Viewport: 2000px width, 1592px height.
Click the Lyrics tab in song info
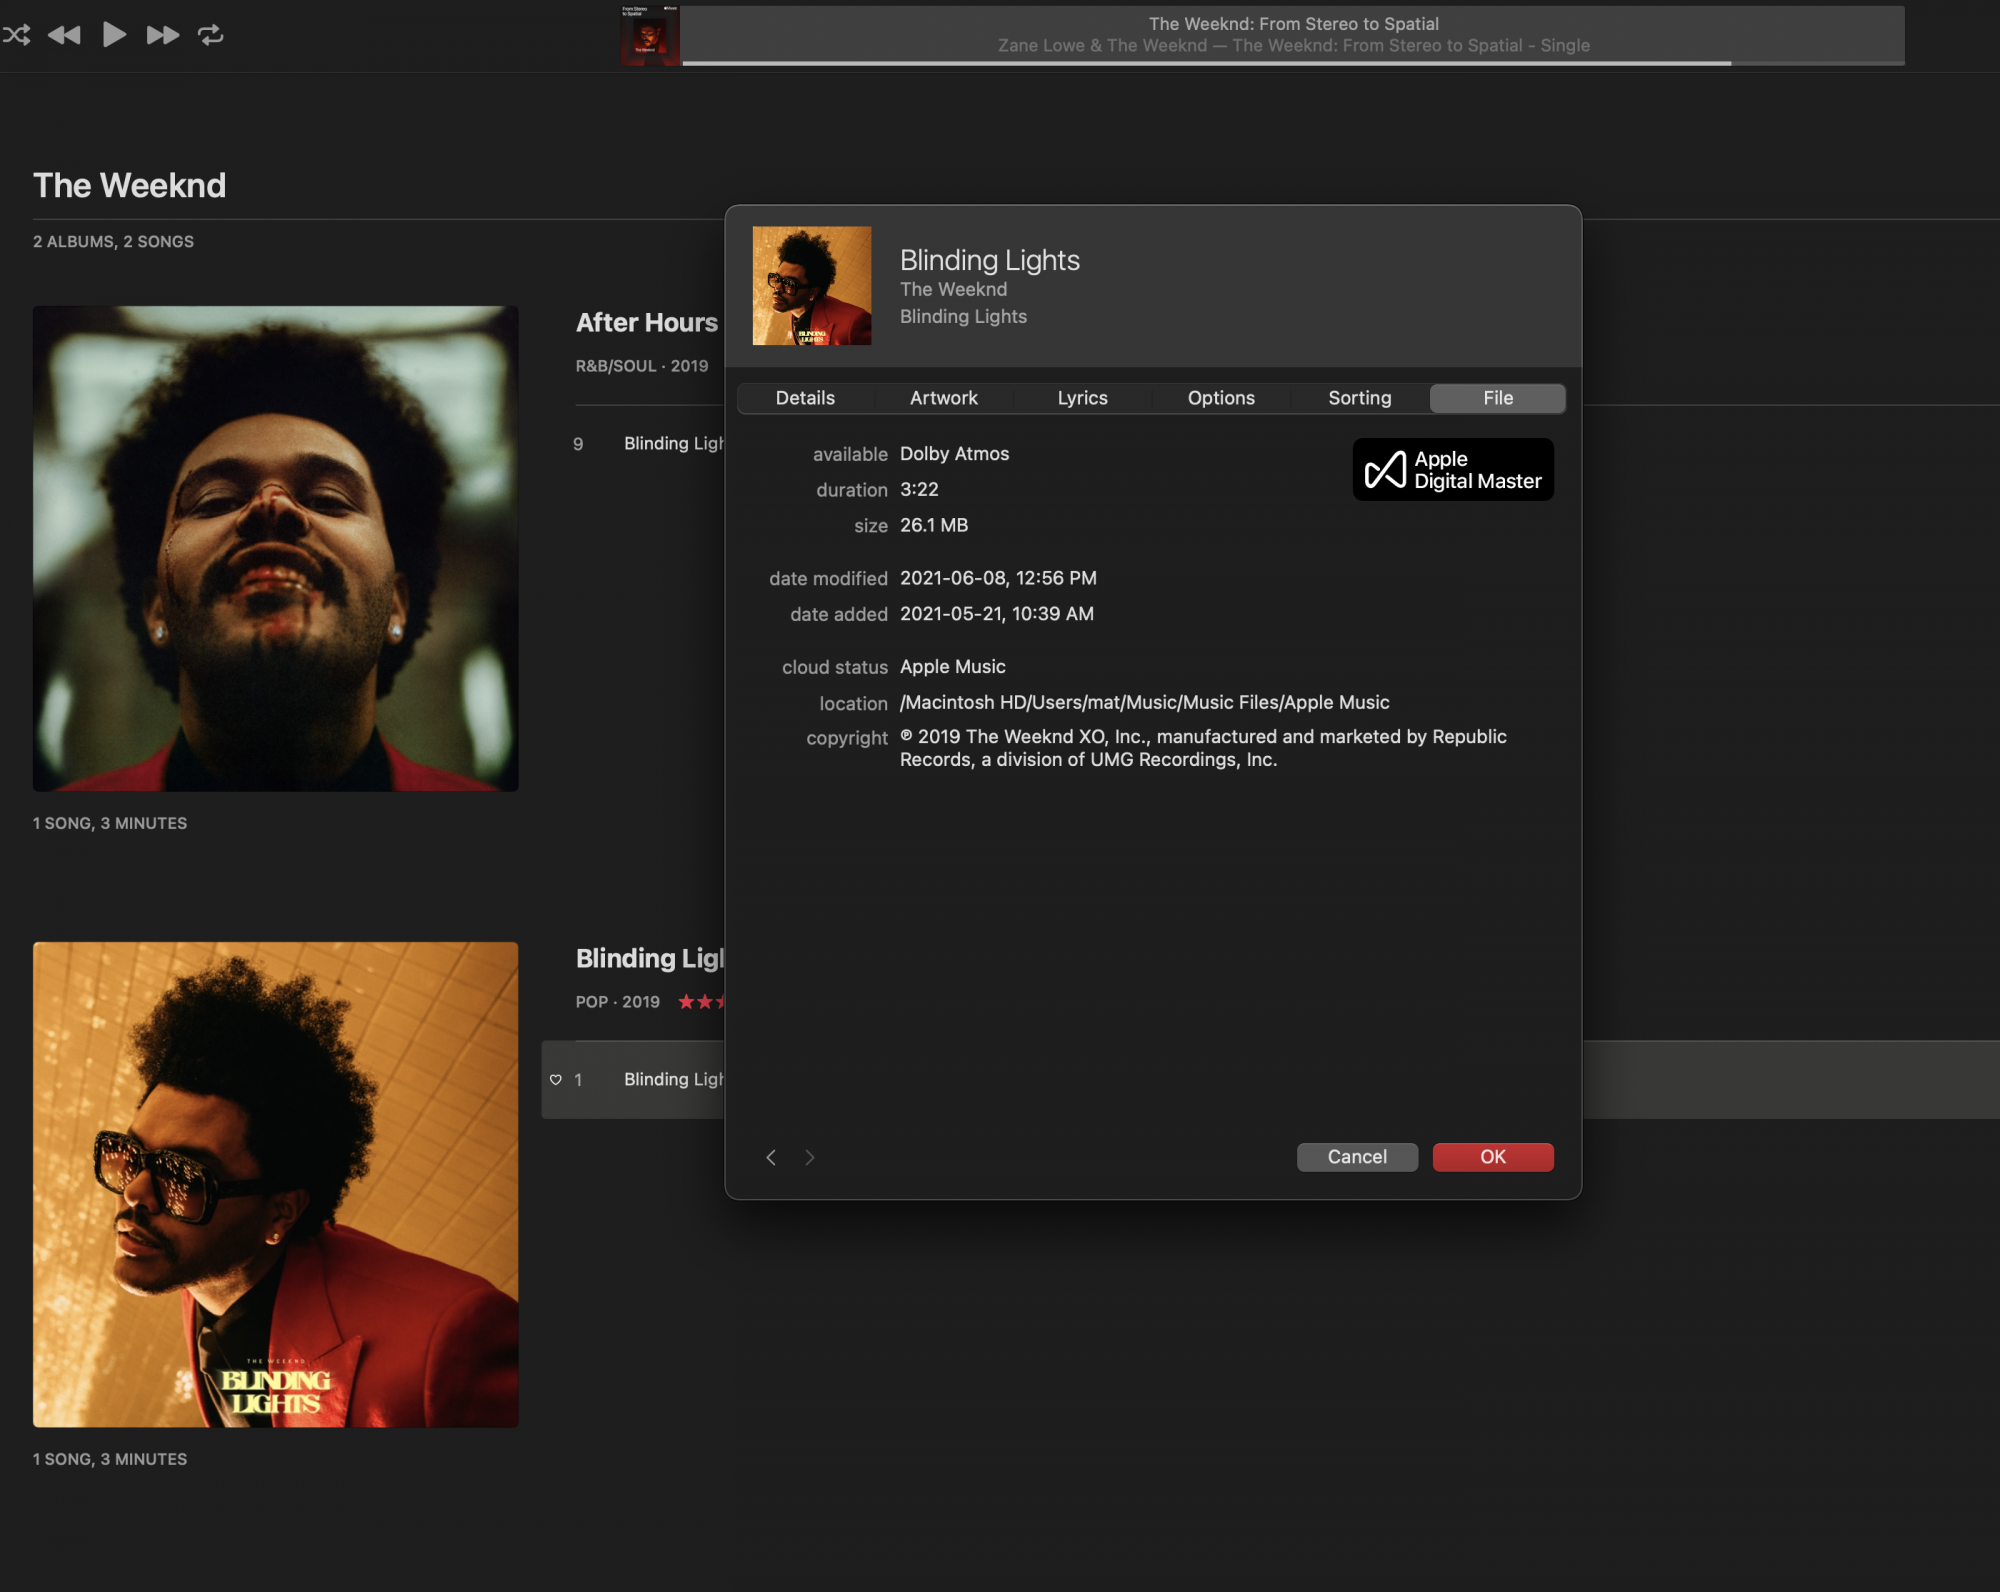pos(1082,398)
